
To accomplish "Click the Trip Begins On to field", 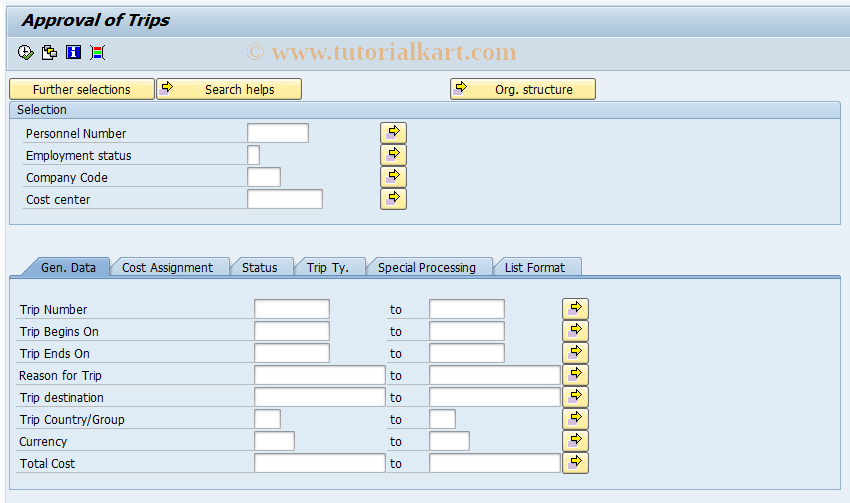I will tap(467, 331).
